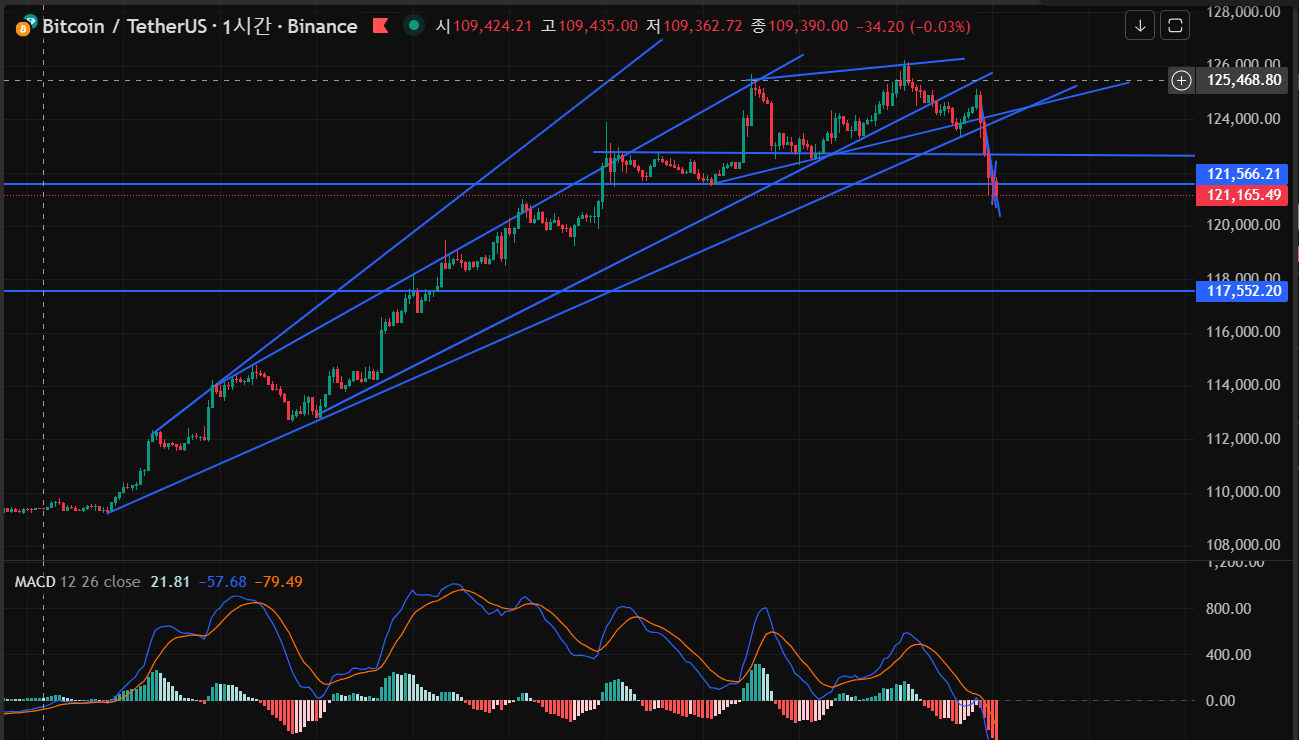Click the down-arrow button at top right

tap(1140, 26)
